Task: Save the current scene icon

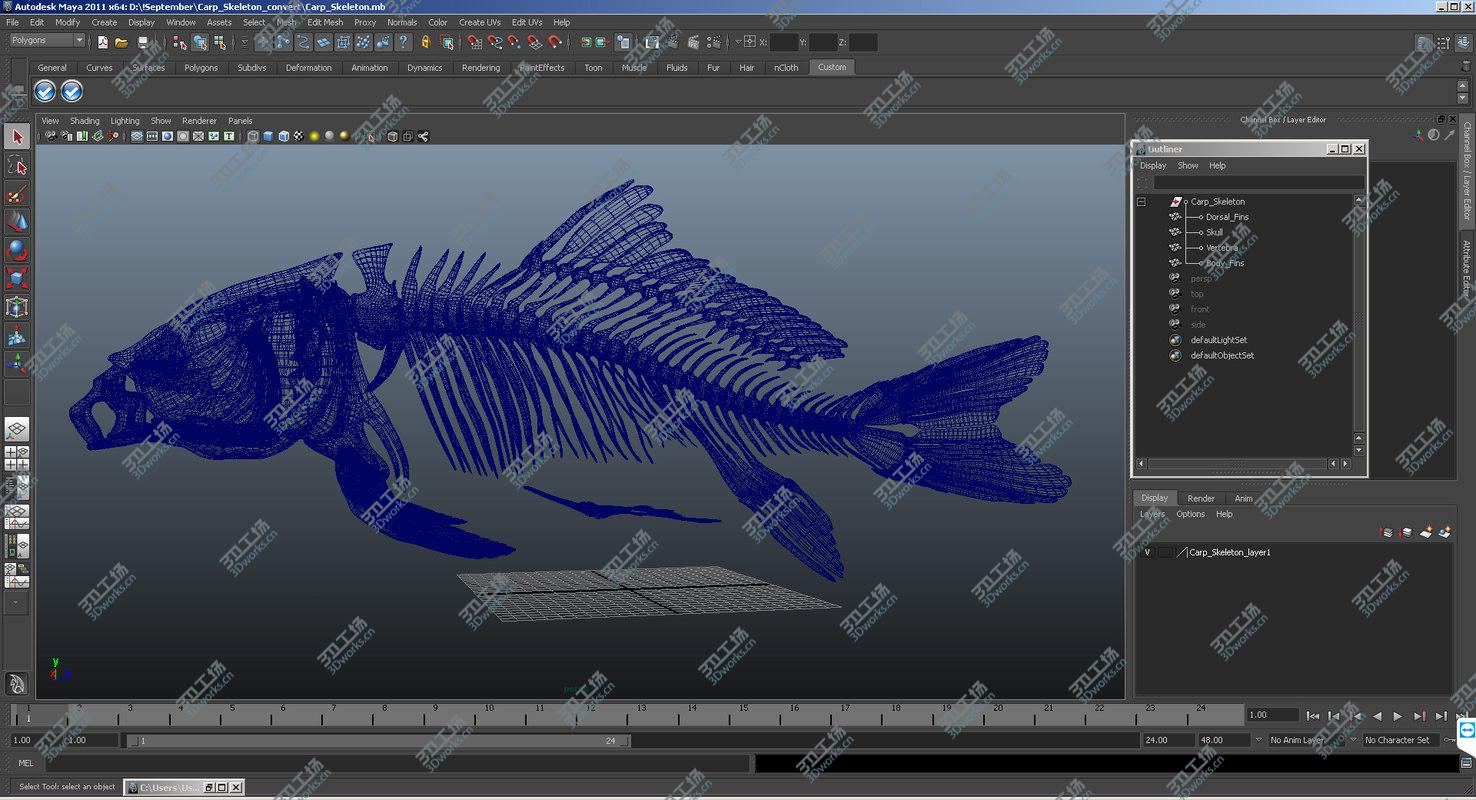Action: (142, 42)
